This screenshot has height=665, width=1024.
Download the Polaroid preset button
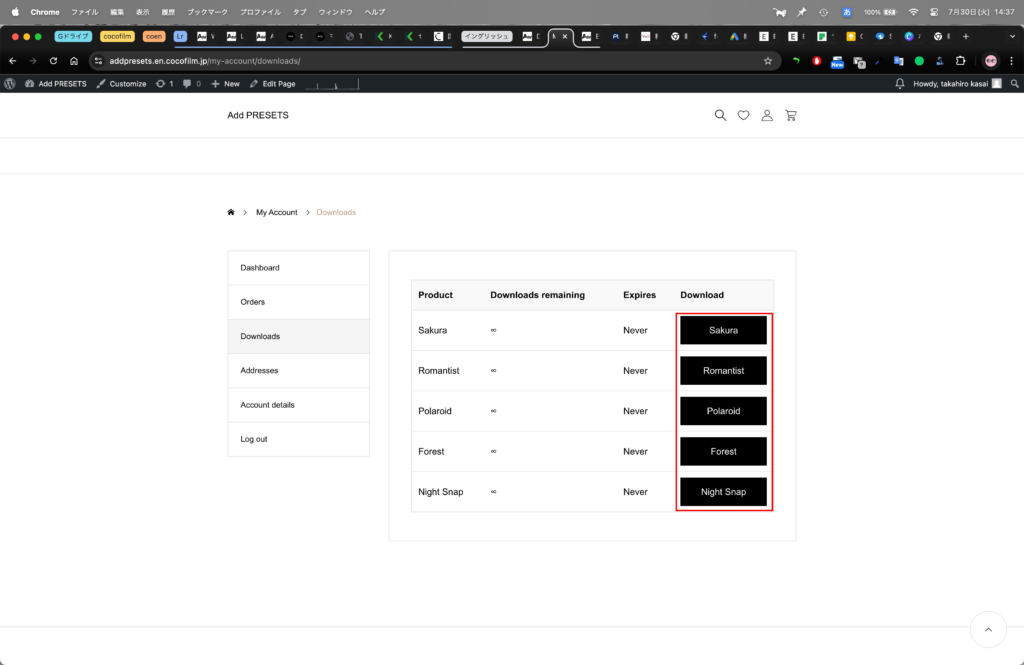click(x=723, y=411)
